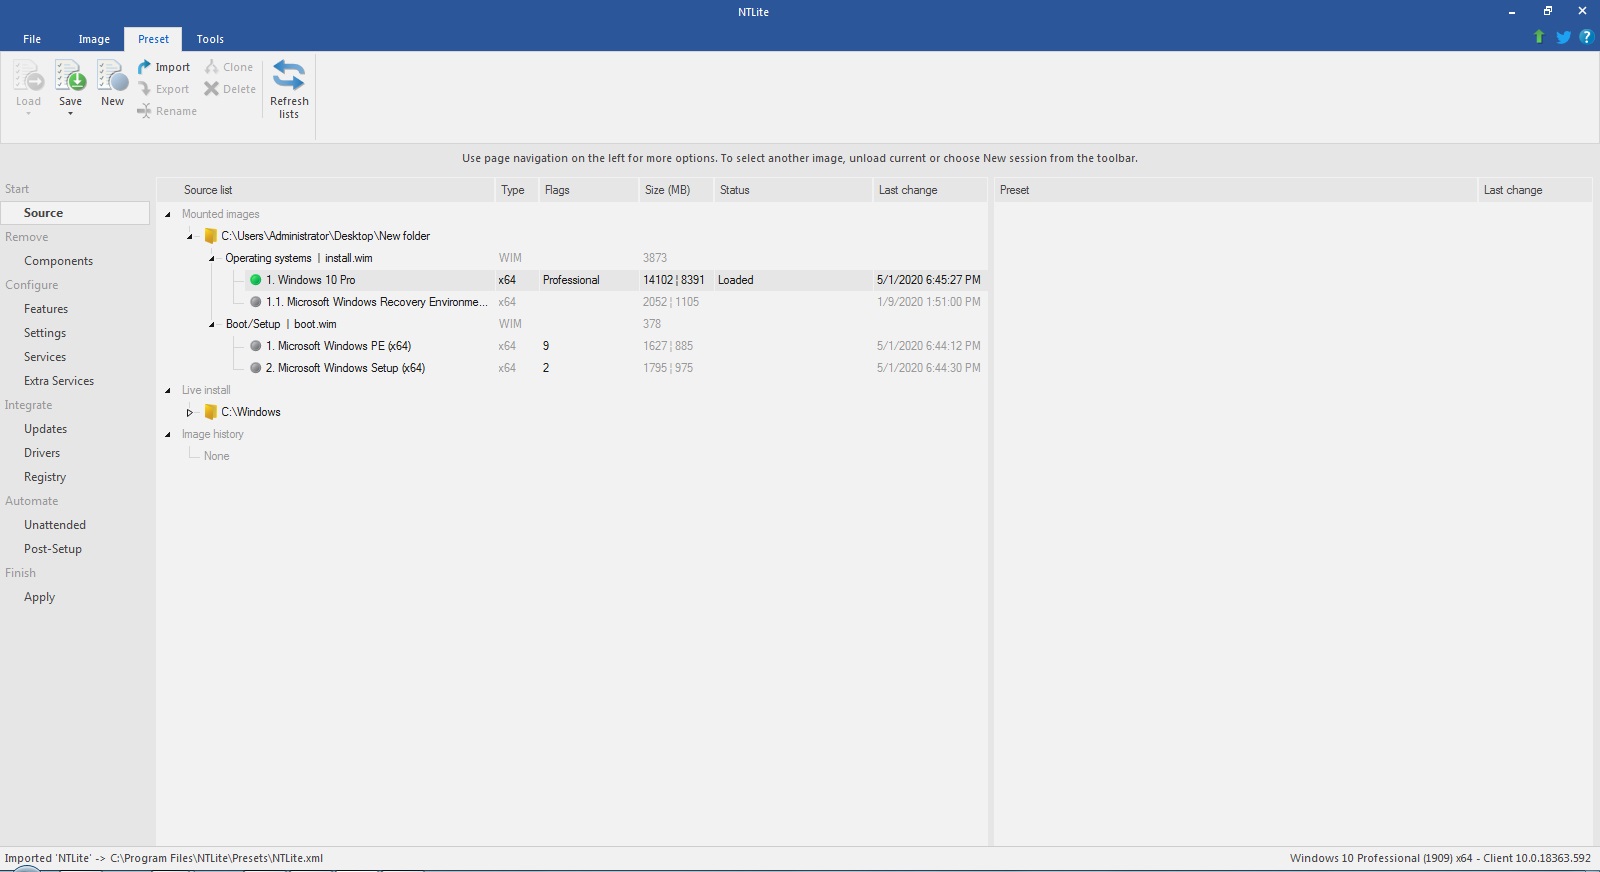Image resolution: width=1600 pixels, height=872 pixels.
Task: Open the Load dropdown arrow
Action: click(28, 114)
